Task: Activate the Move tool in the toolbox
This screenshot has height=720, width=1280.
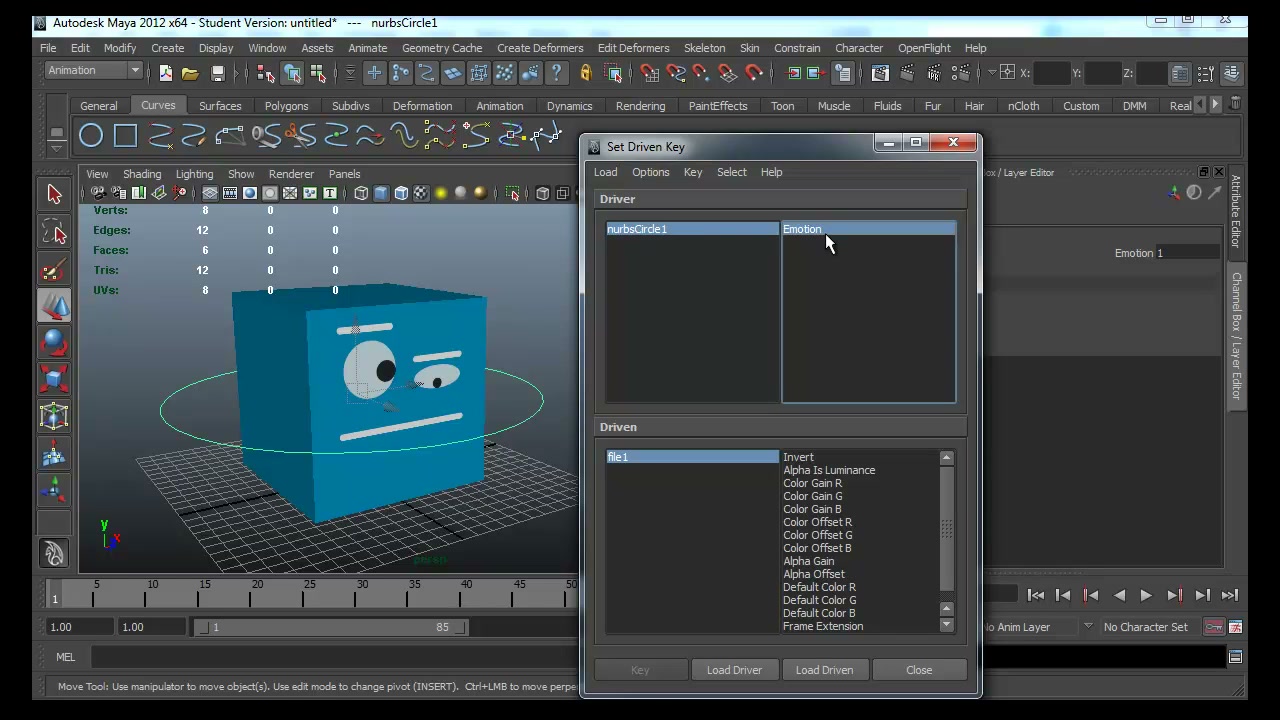Action: [x=54, y=306]
